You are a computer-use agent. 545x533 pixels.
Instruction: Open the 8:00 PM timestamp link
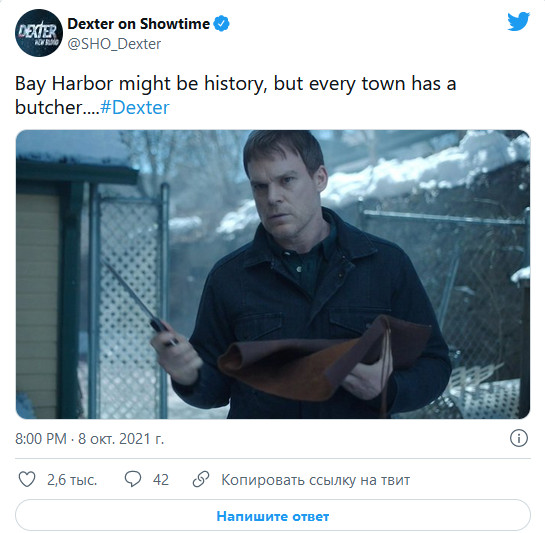pos(41,439)
